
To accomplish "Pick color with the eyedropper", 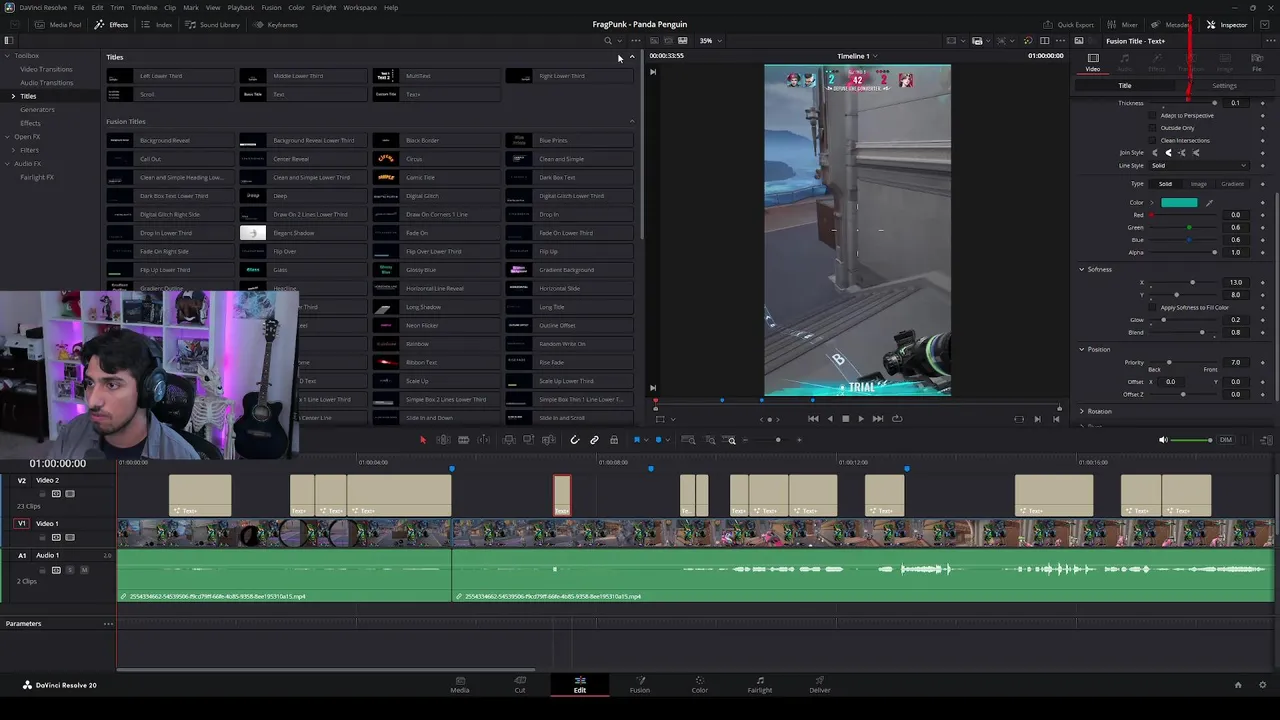I will [x=1209, y=203].
